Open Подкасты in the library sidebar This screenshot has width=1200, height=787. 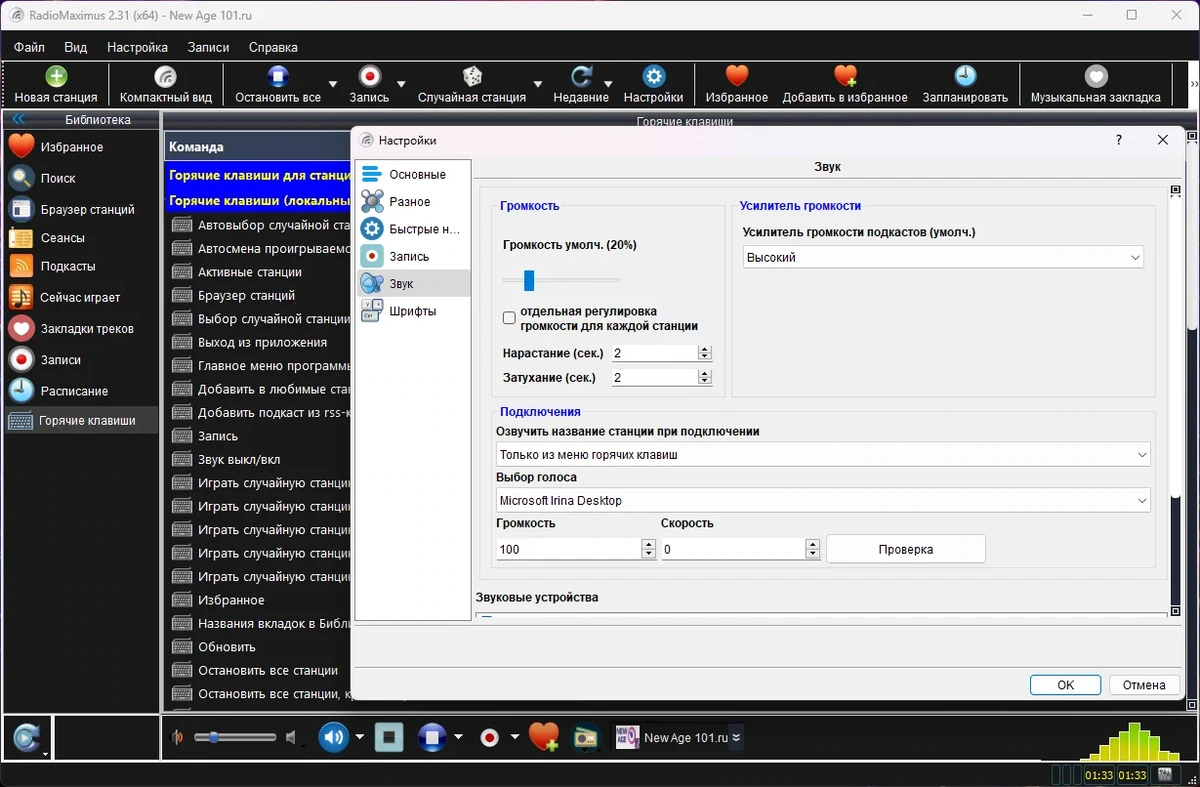[x=67, y=266]
